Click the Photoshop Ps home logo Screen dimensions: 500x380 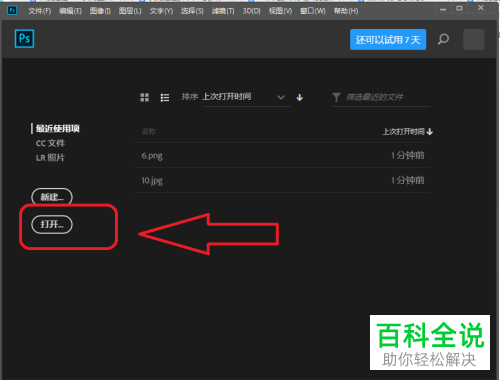tap(24, 39)
